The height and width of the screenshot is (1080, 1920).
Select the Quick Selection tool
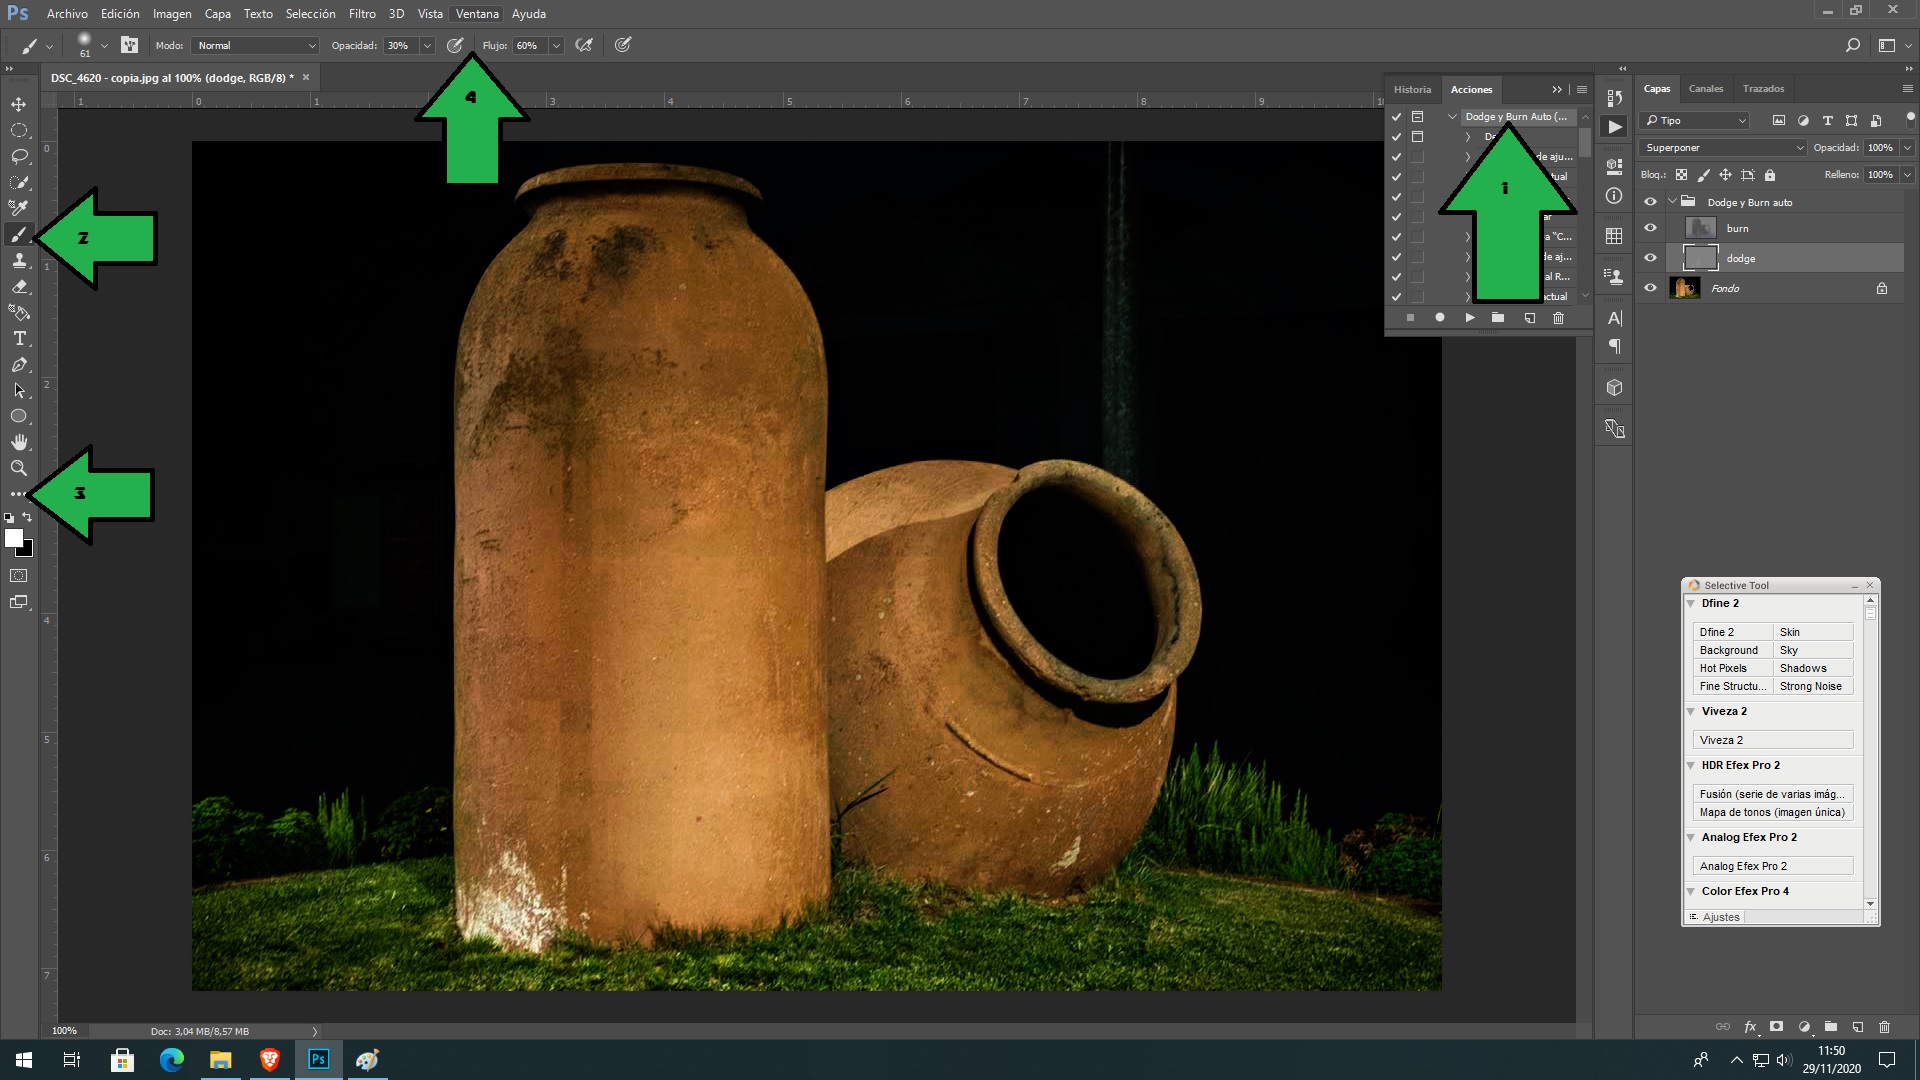[x=19, y=182]
